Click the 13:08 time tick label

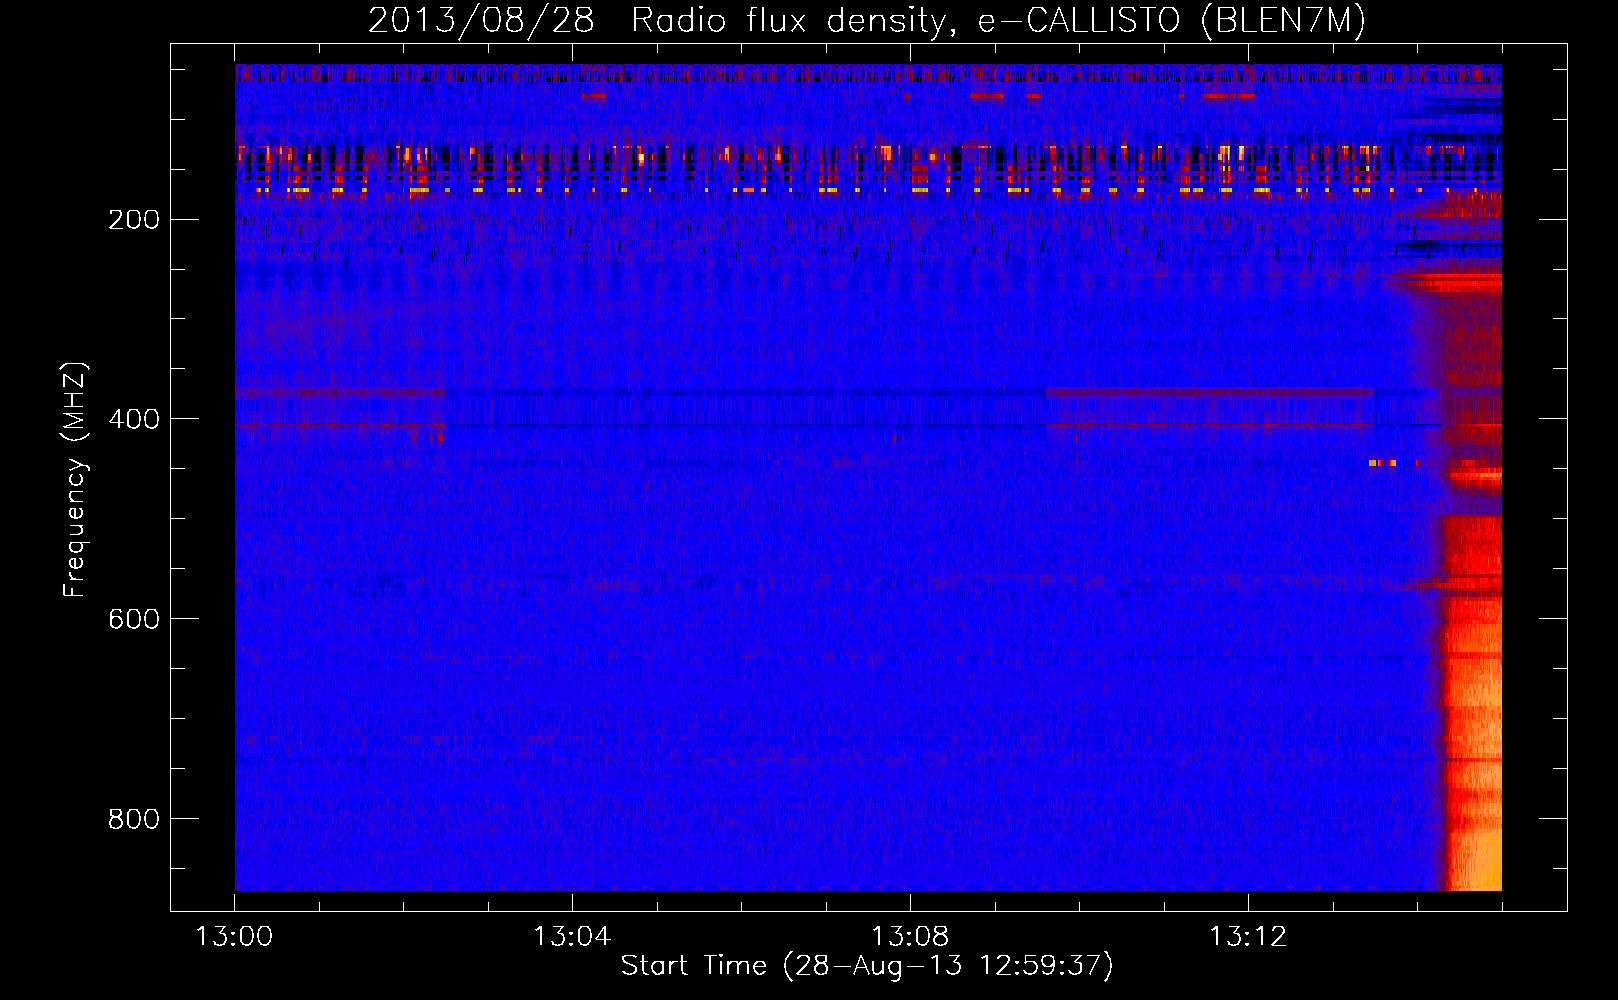pyautogui.click(x=910, y=937)
